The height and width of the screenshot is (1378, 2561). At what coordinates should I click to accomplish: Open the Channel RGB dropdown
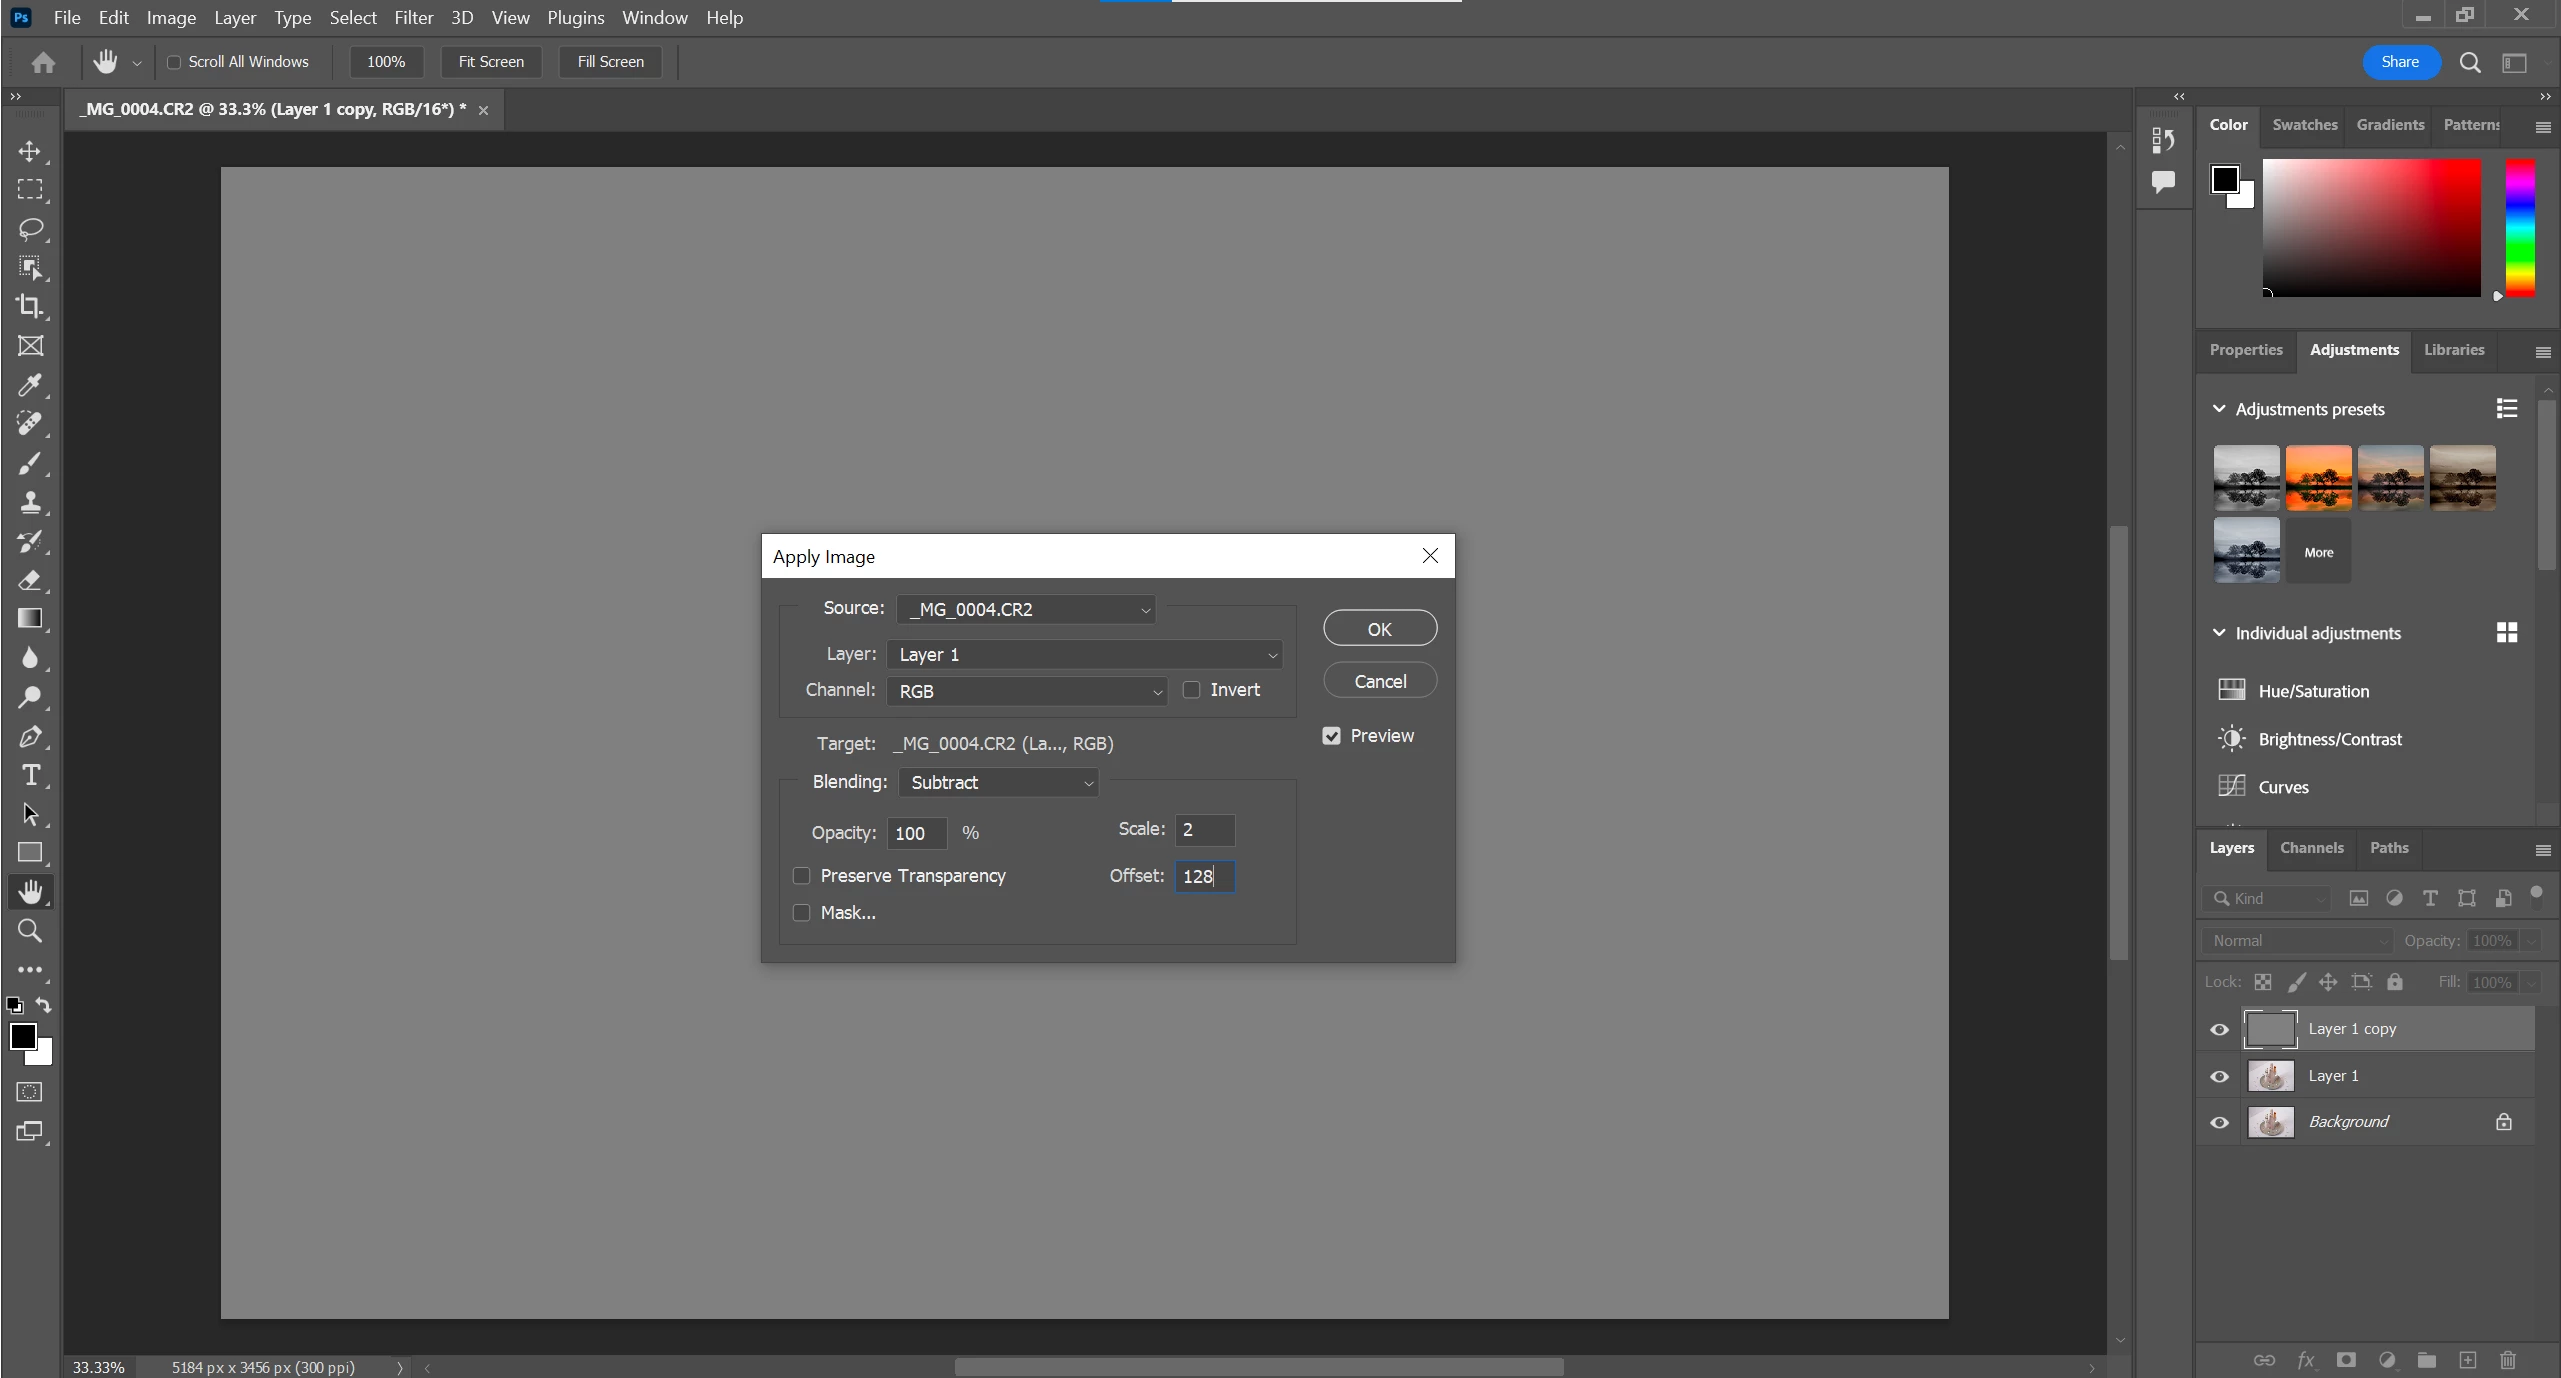[x=1027, y=691]
